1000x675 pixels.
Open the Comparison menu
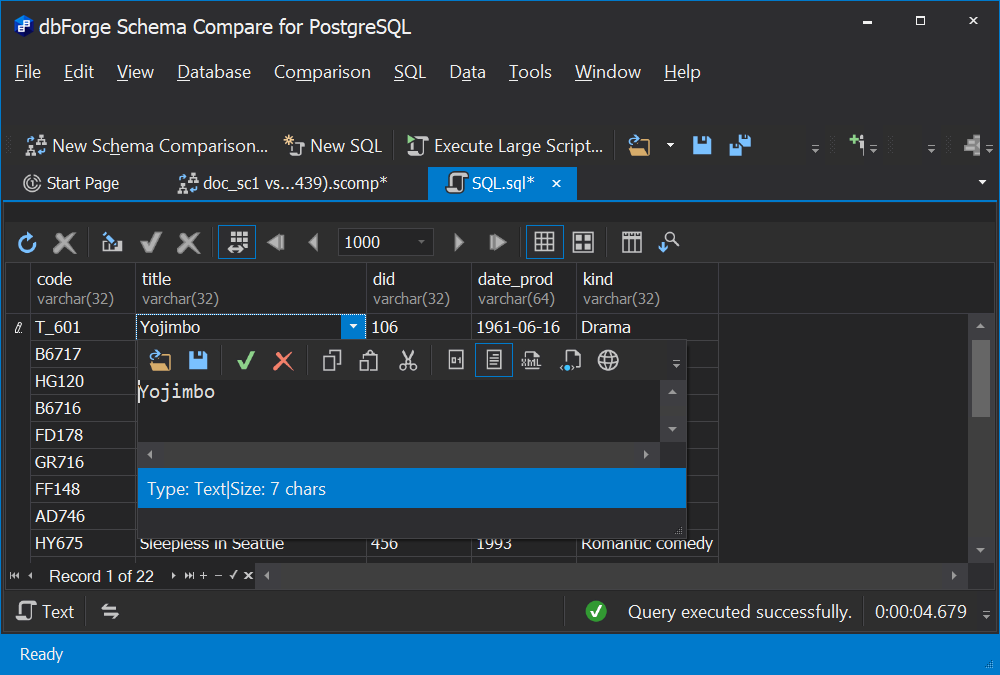click(x=322, y=72)
